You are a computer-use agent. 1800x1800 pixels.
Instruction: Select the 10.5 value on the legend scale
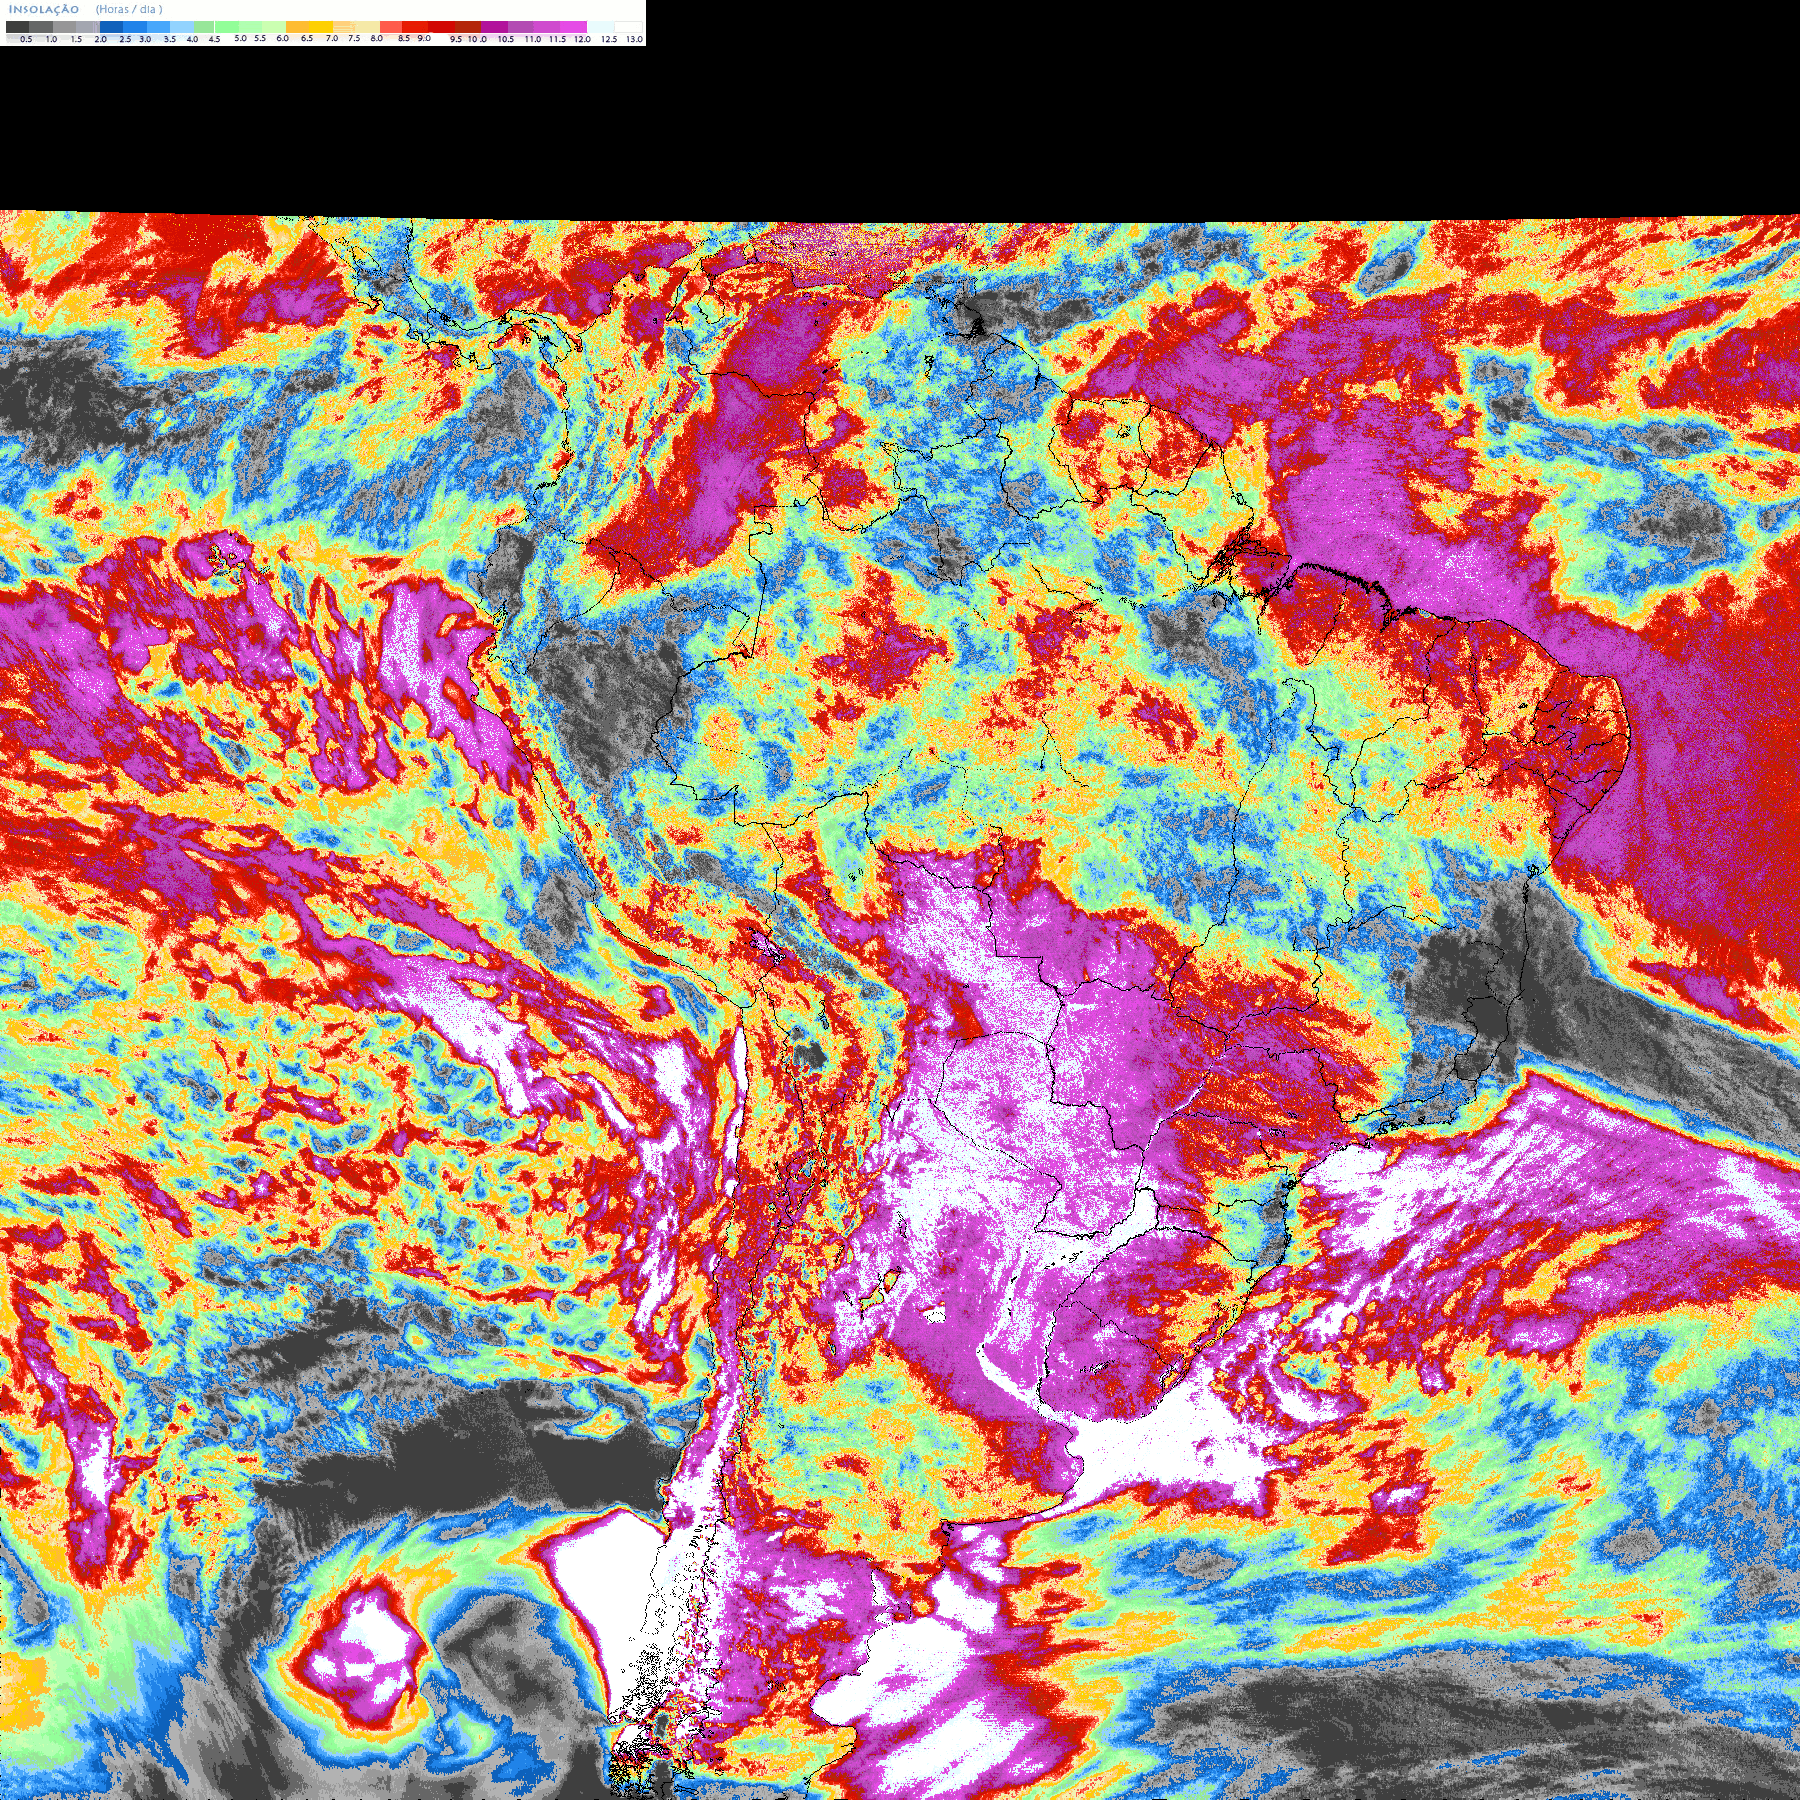[506, 39]
